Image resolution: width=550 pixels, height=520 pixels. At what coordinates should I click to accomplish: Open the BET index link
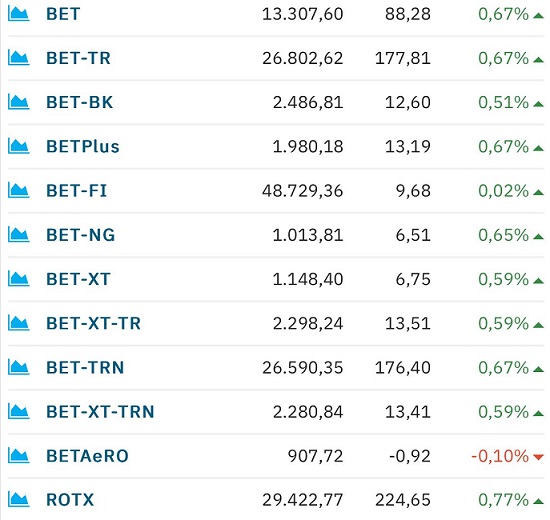point(63,14)
